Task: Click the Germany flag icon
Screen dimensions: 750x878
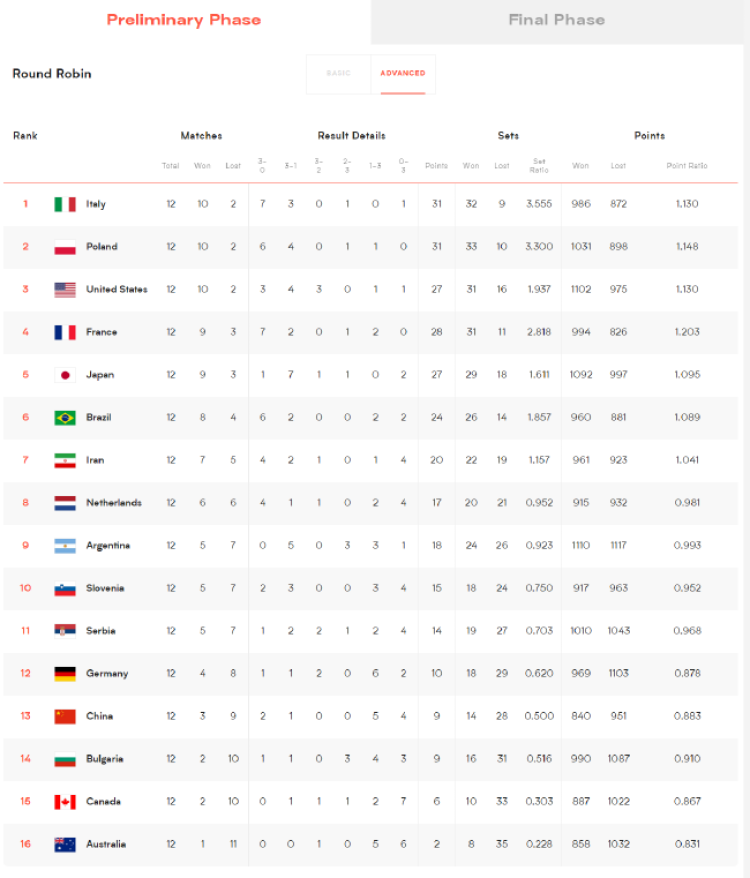Action: pos(65,674)
